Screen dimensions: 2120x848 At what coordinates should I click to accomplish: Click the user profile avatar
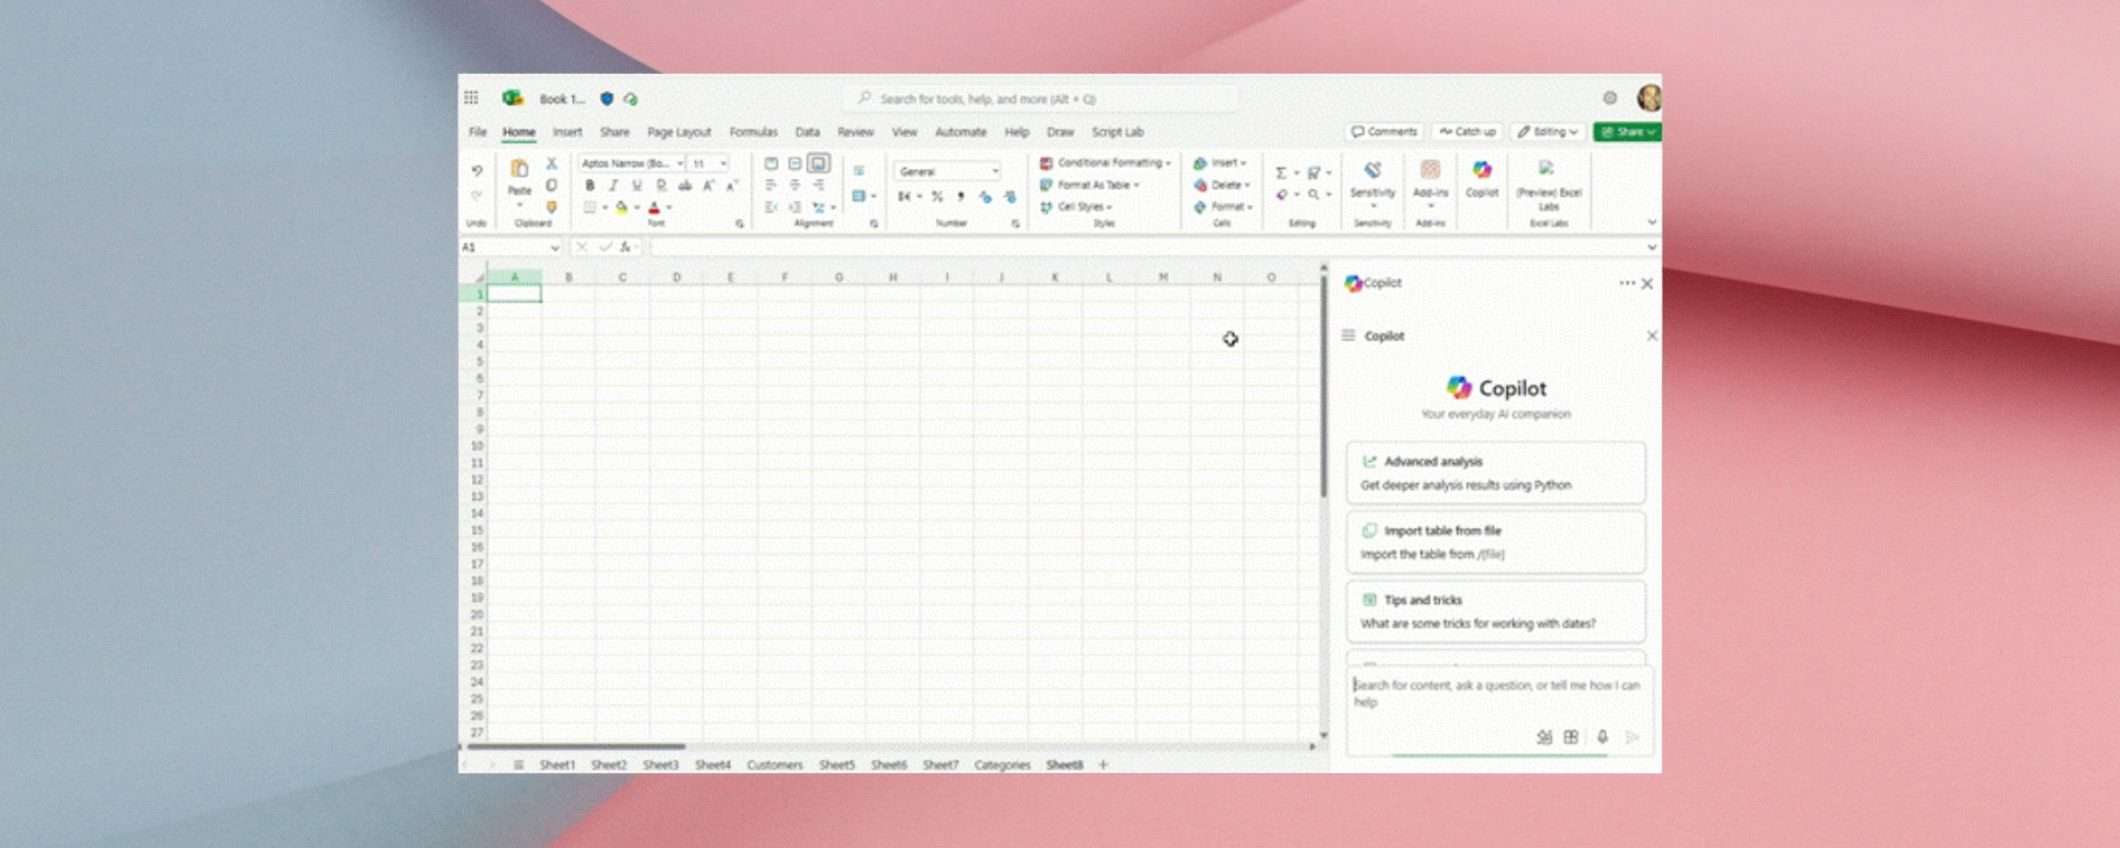(1649, 98)
